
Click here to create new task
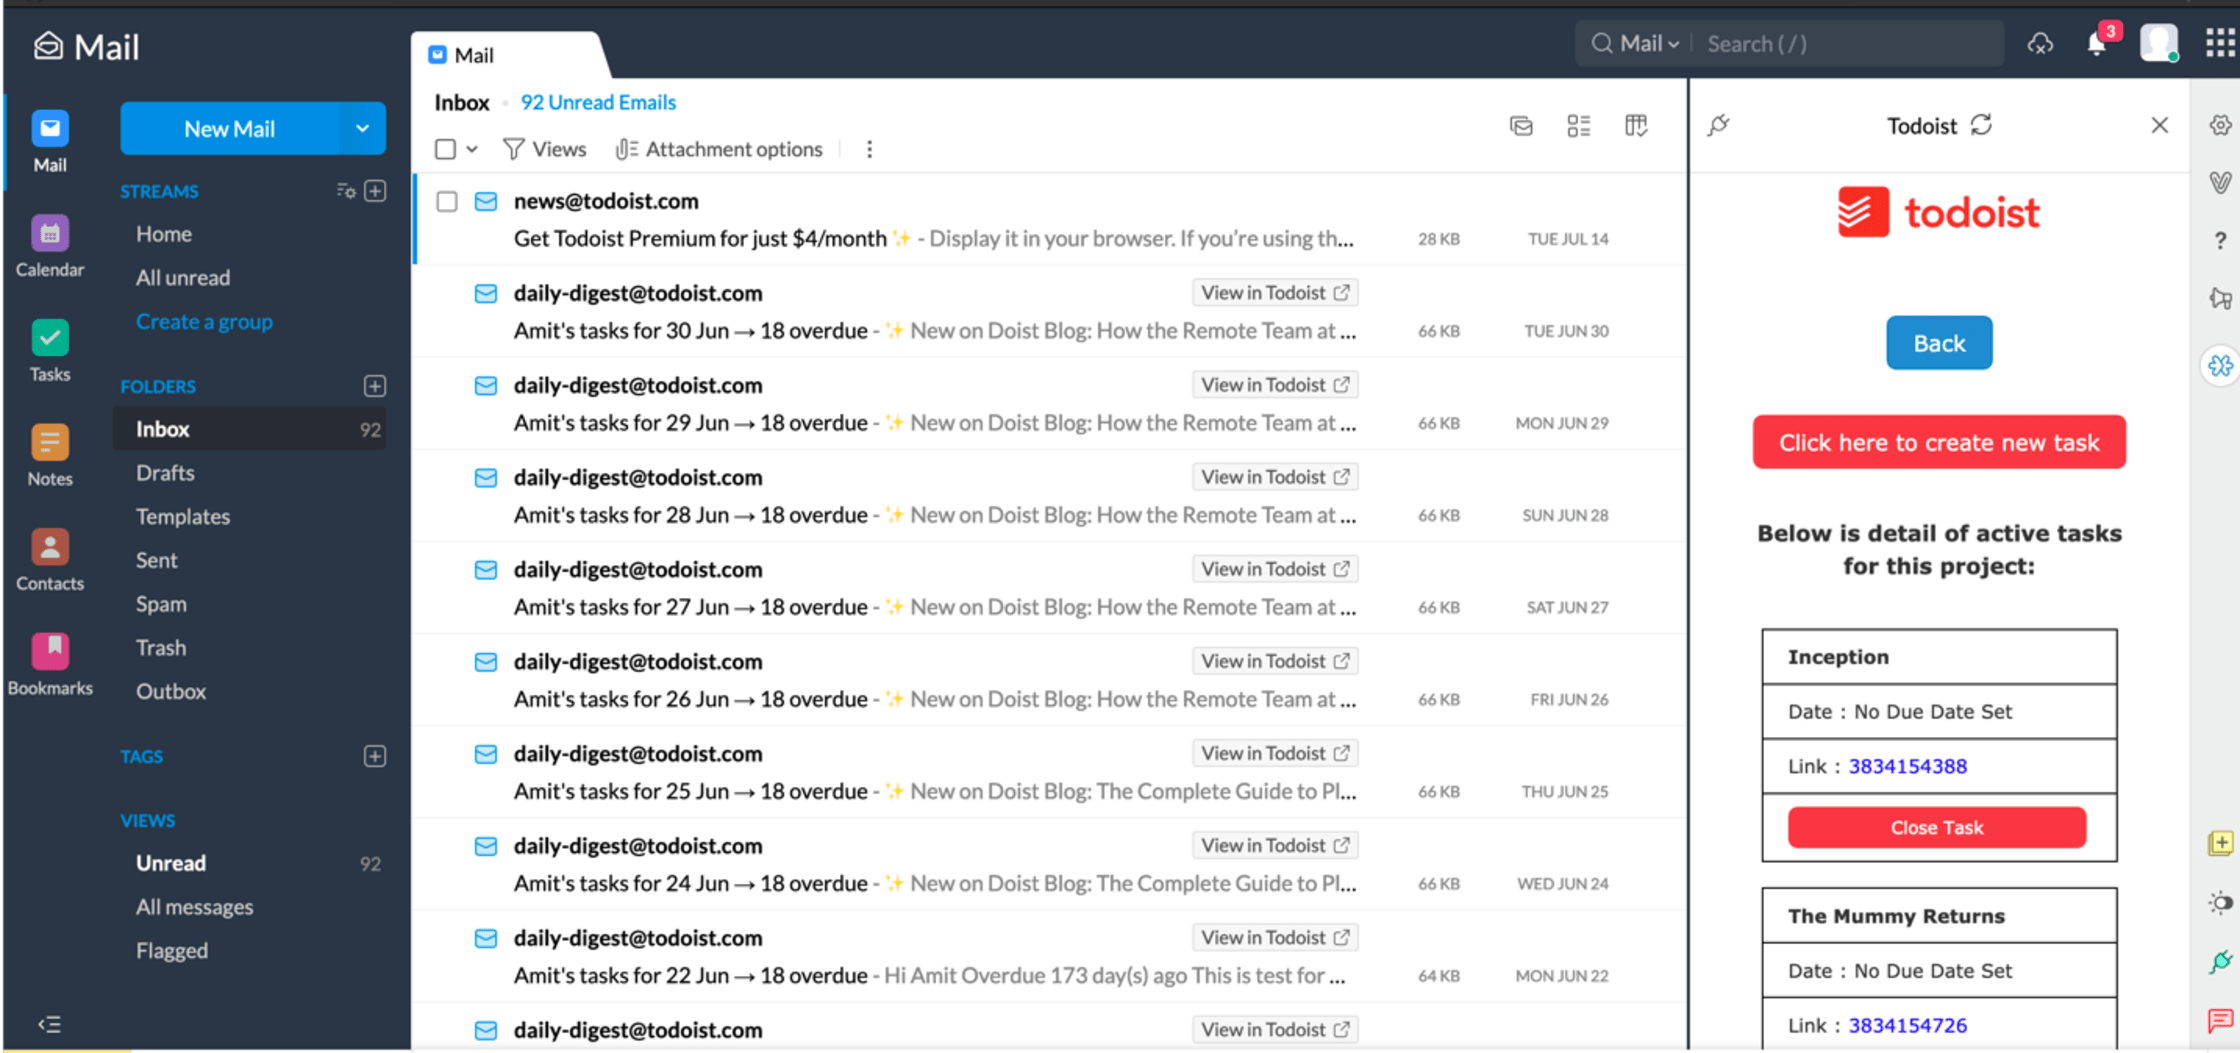pyautogui.click(x=1938, y=441)
